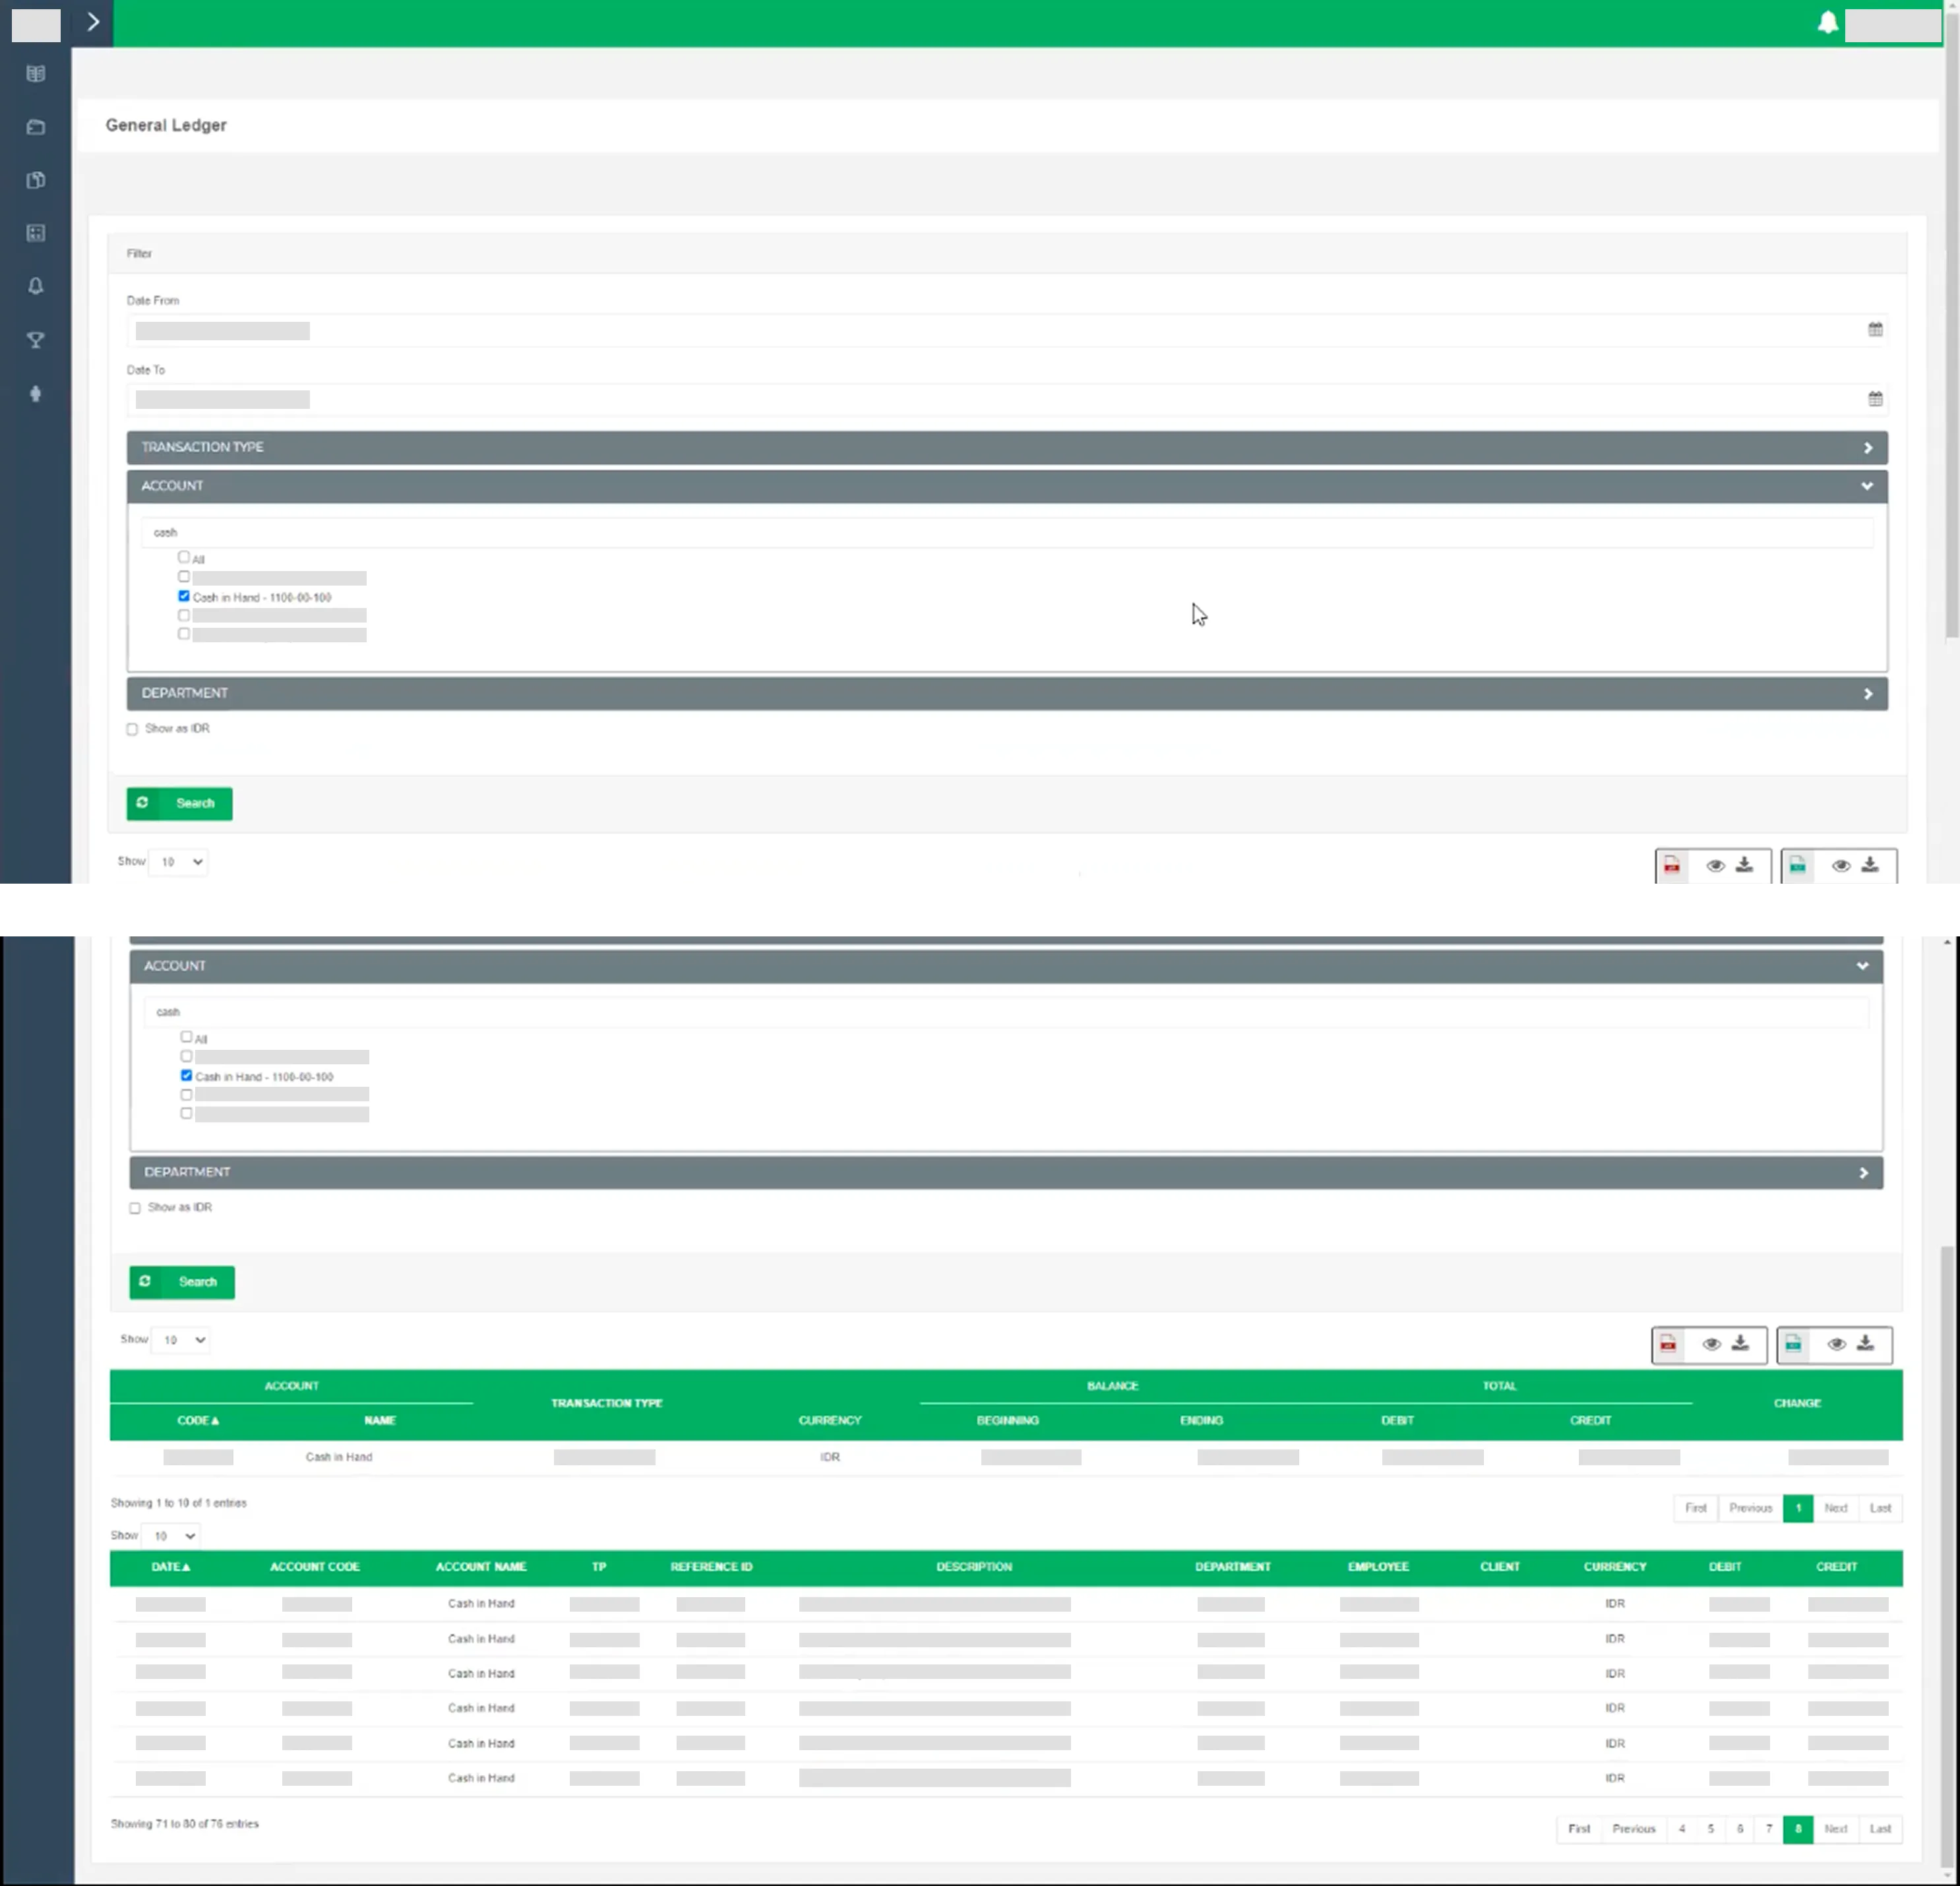Preview Excel via eye icon in lower screenshot
The width and height of the screenshot is (1960, 1886).
1837,1344
